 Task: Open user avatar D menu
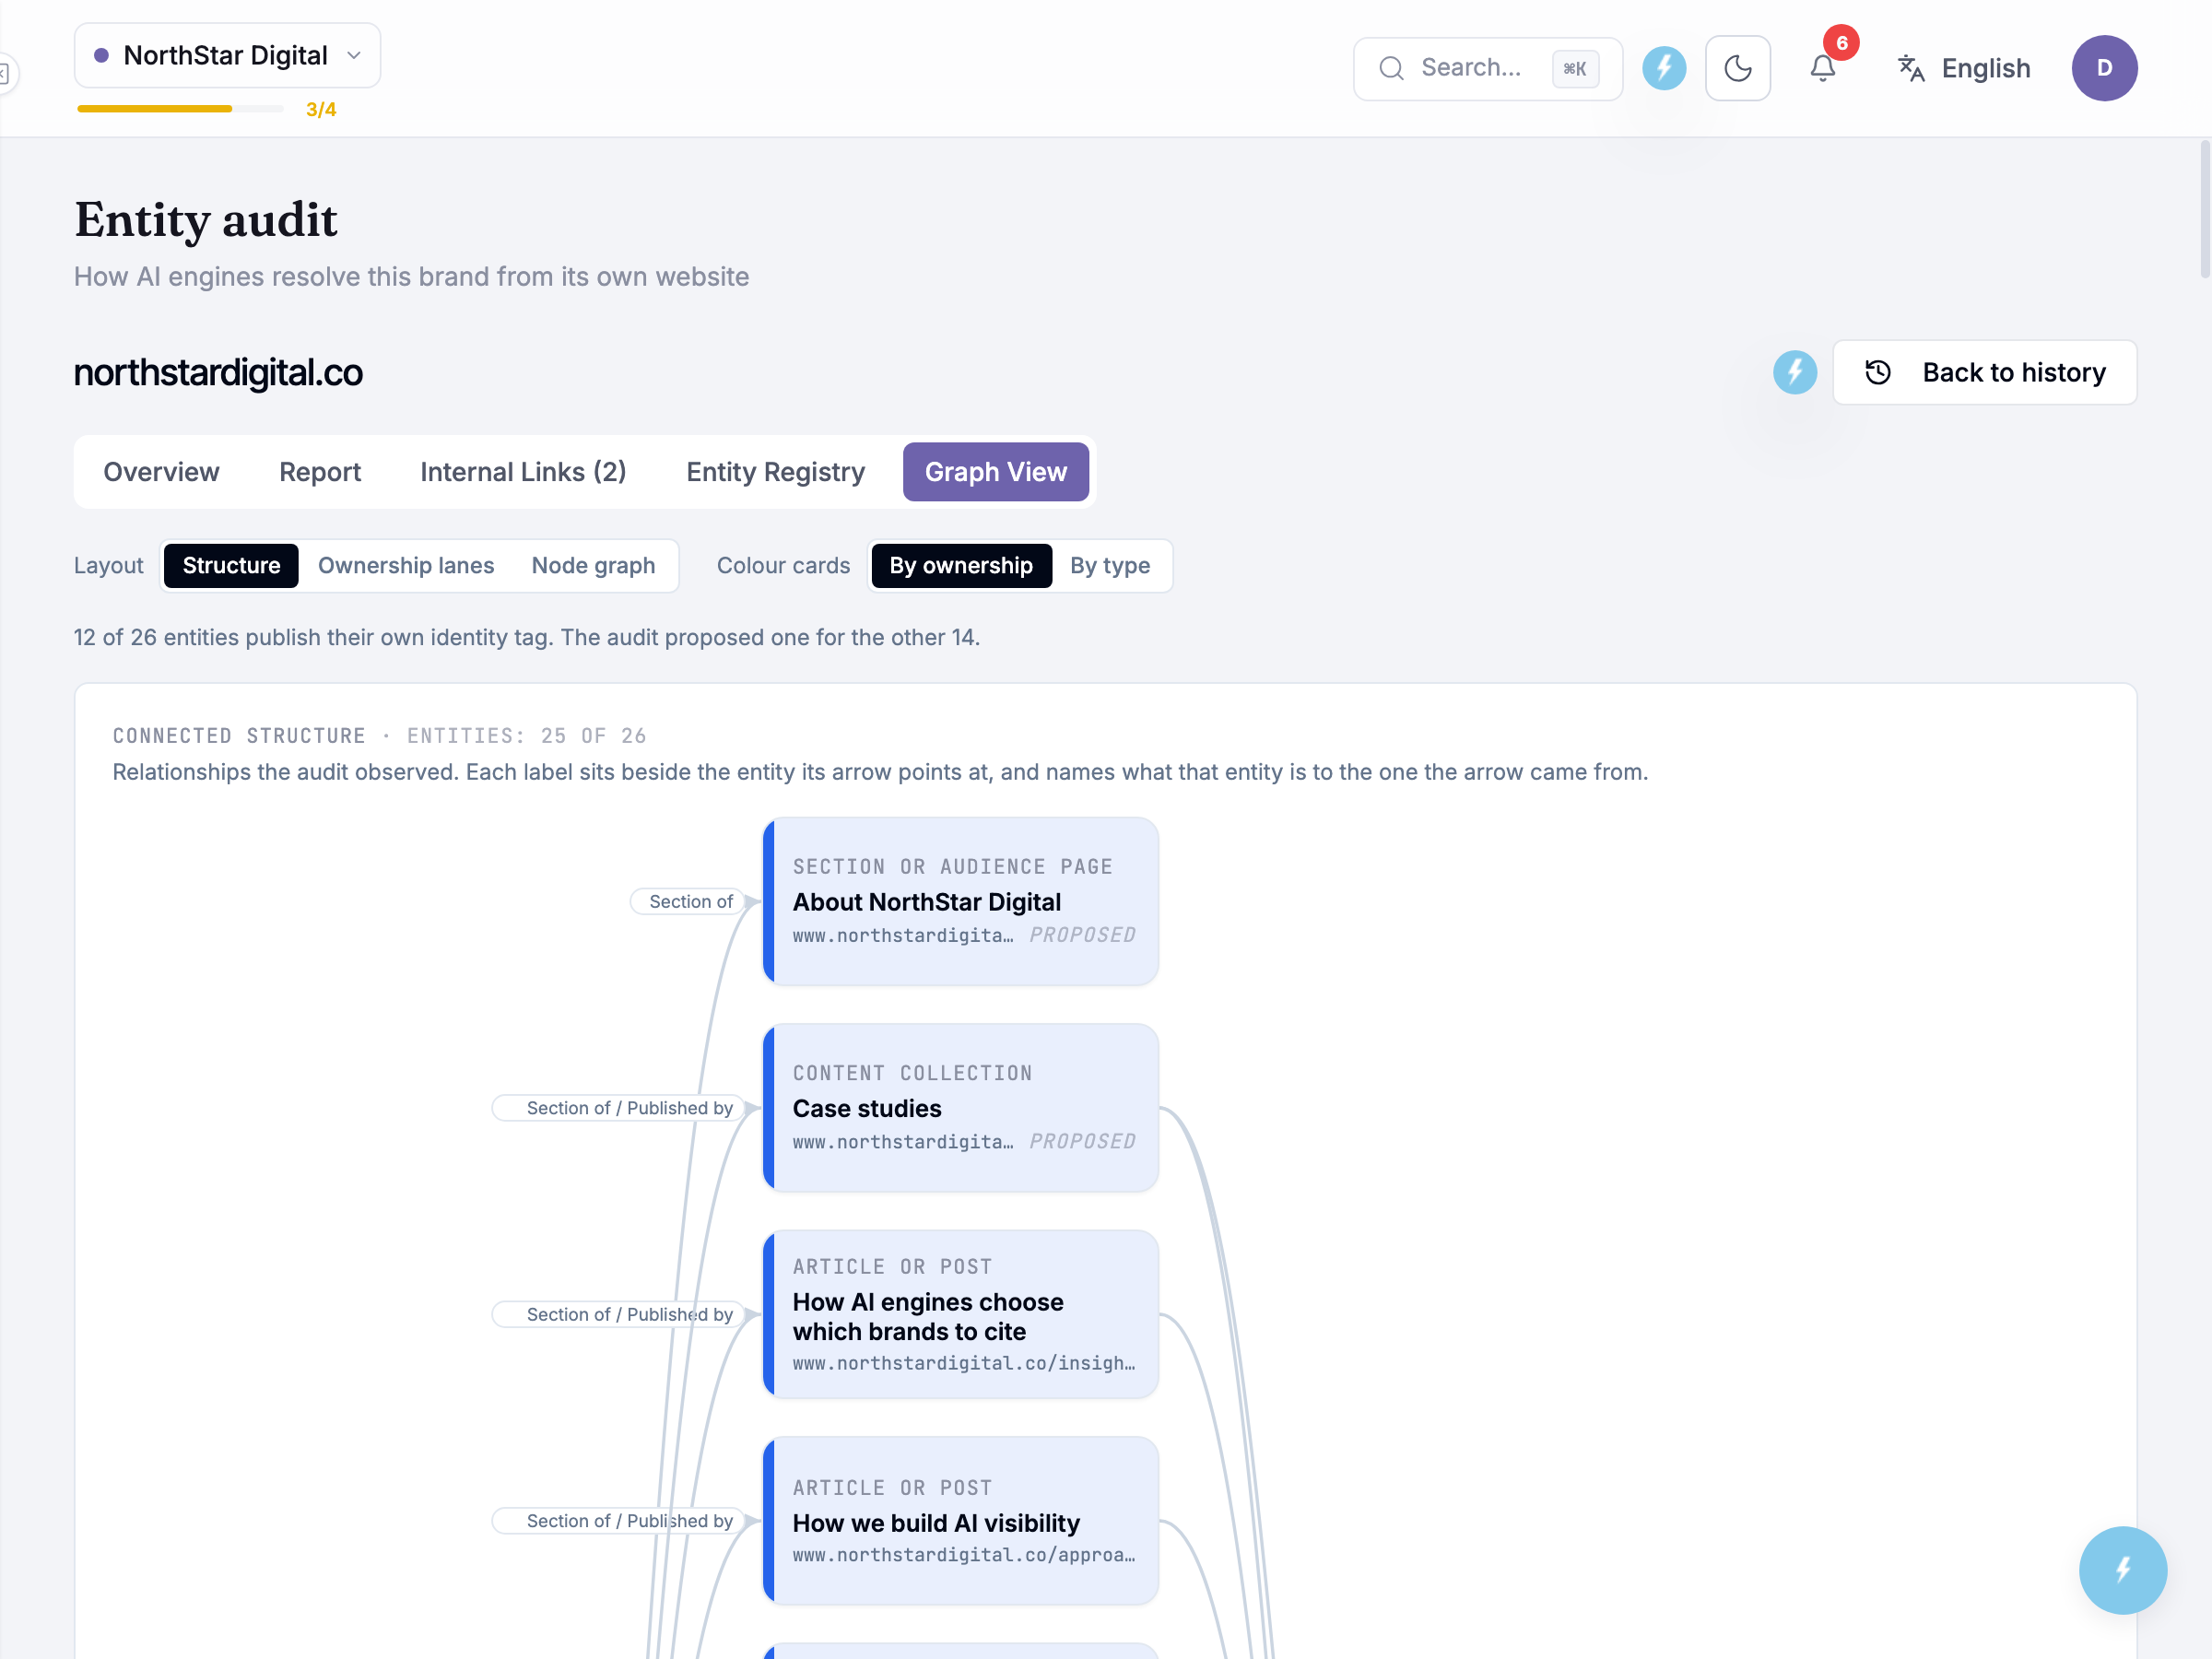click(x=2104, y=68)
